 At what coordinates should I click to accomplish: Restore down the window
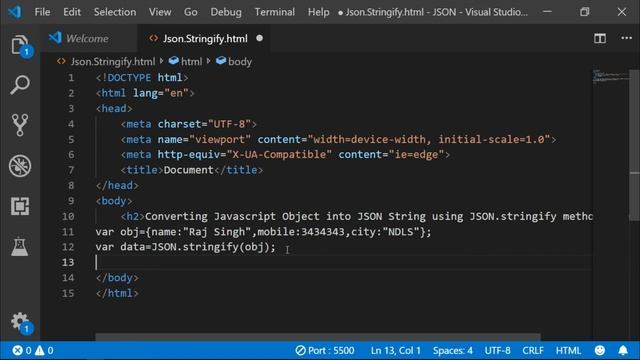584,12
